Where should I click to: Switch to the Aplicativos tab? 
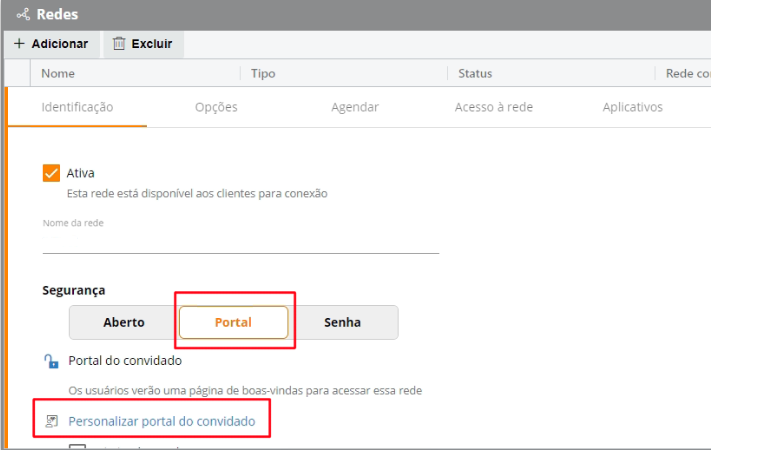click(632, 107)
